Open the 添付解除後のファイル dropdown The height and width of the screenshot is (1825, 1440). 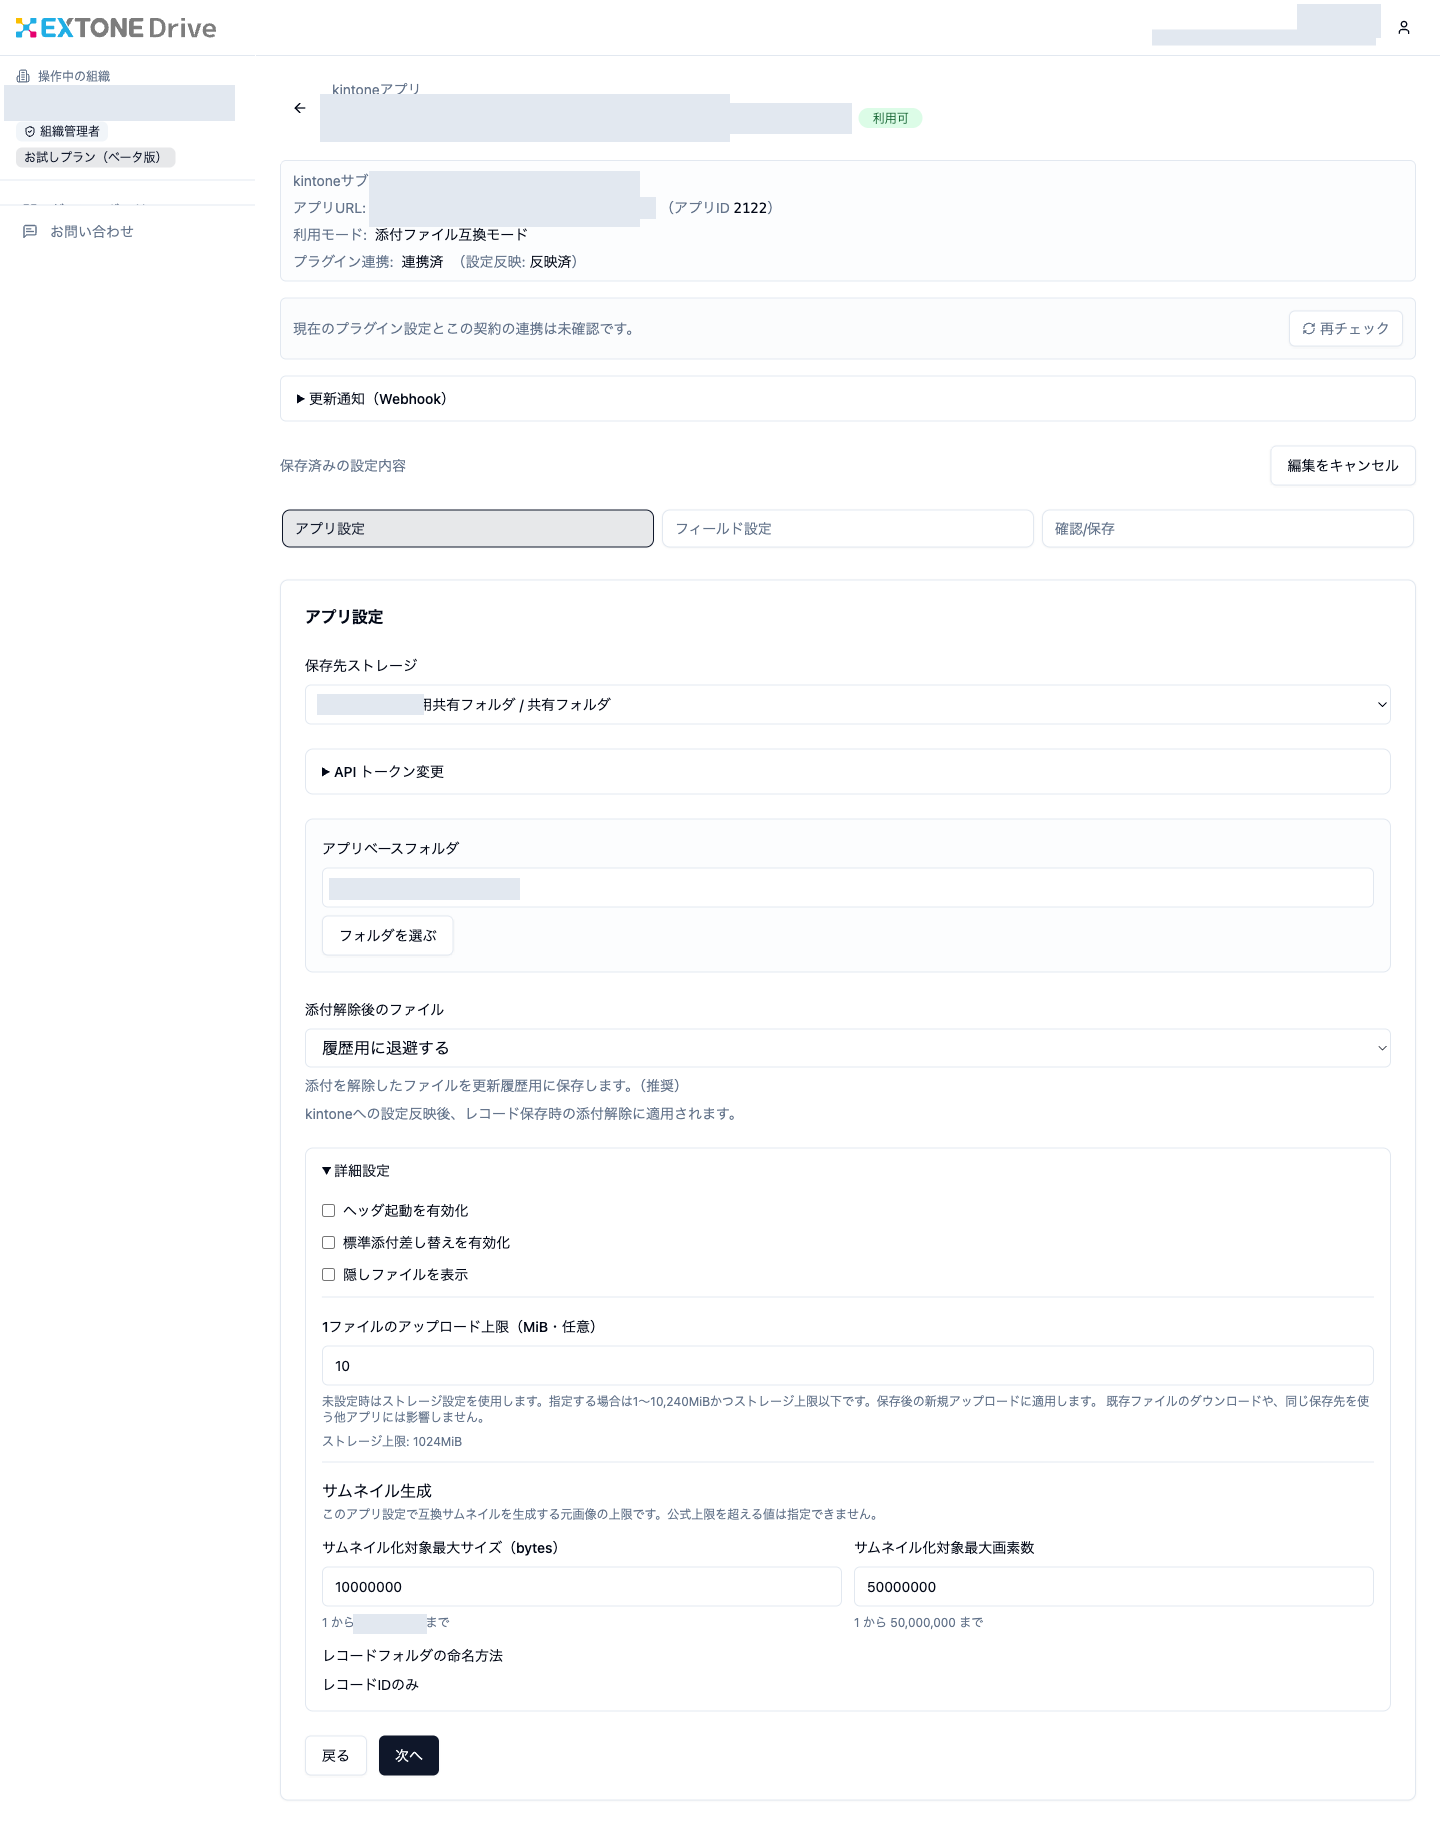pos(848,1048)
